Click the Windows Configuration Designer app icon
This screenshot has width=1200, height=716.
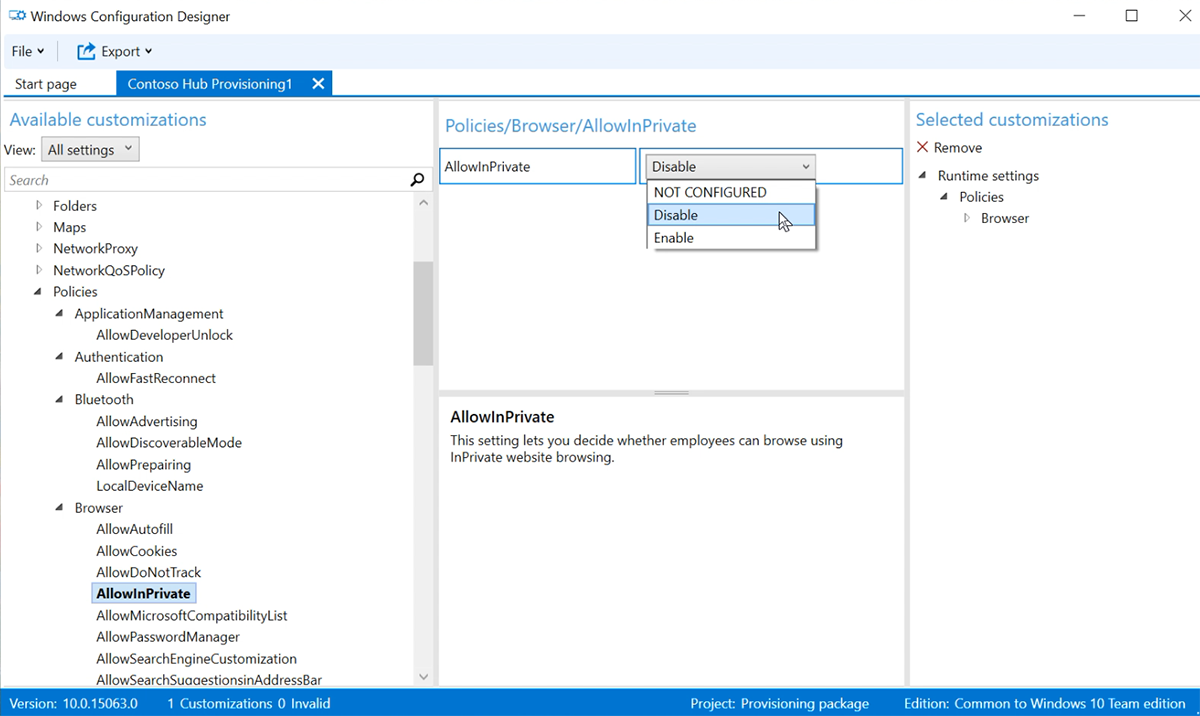coord(17,16)
